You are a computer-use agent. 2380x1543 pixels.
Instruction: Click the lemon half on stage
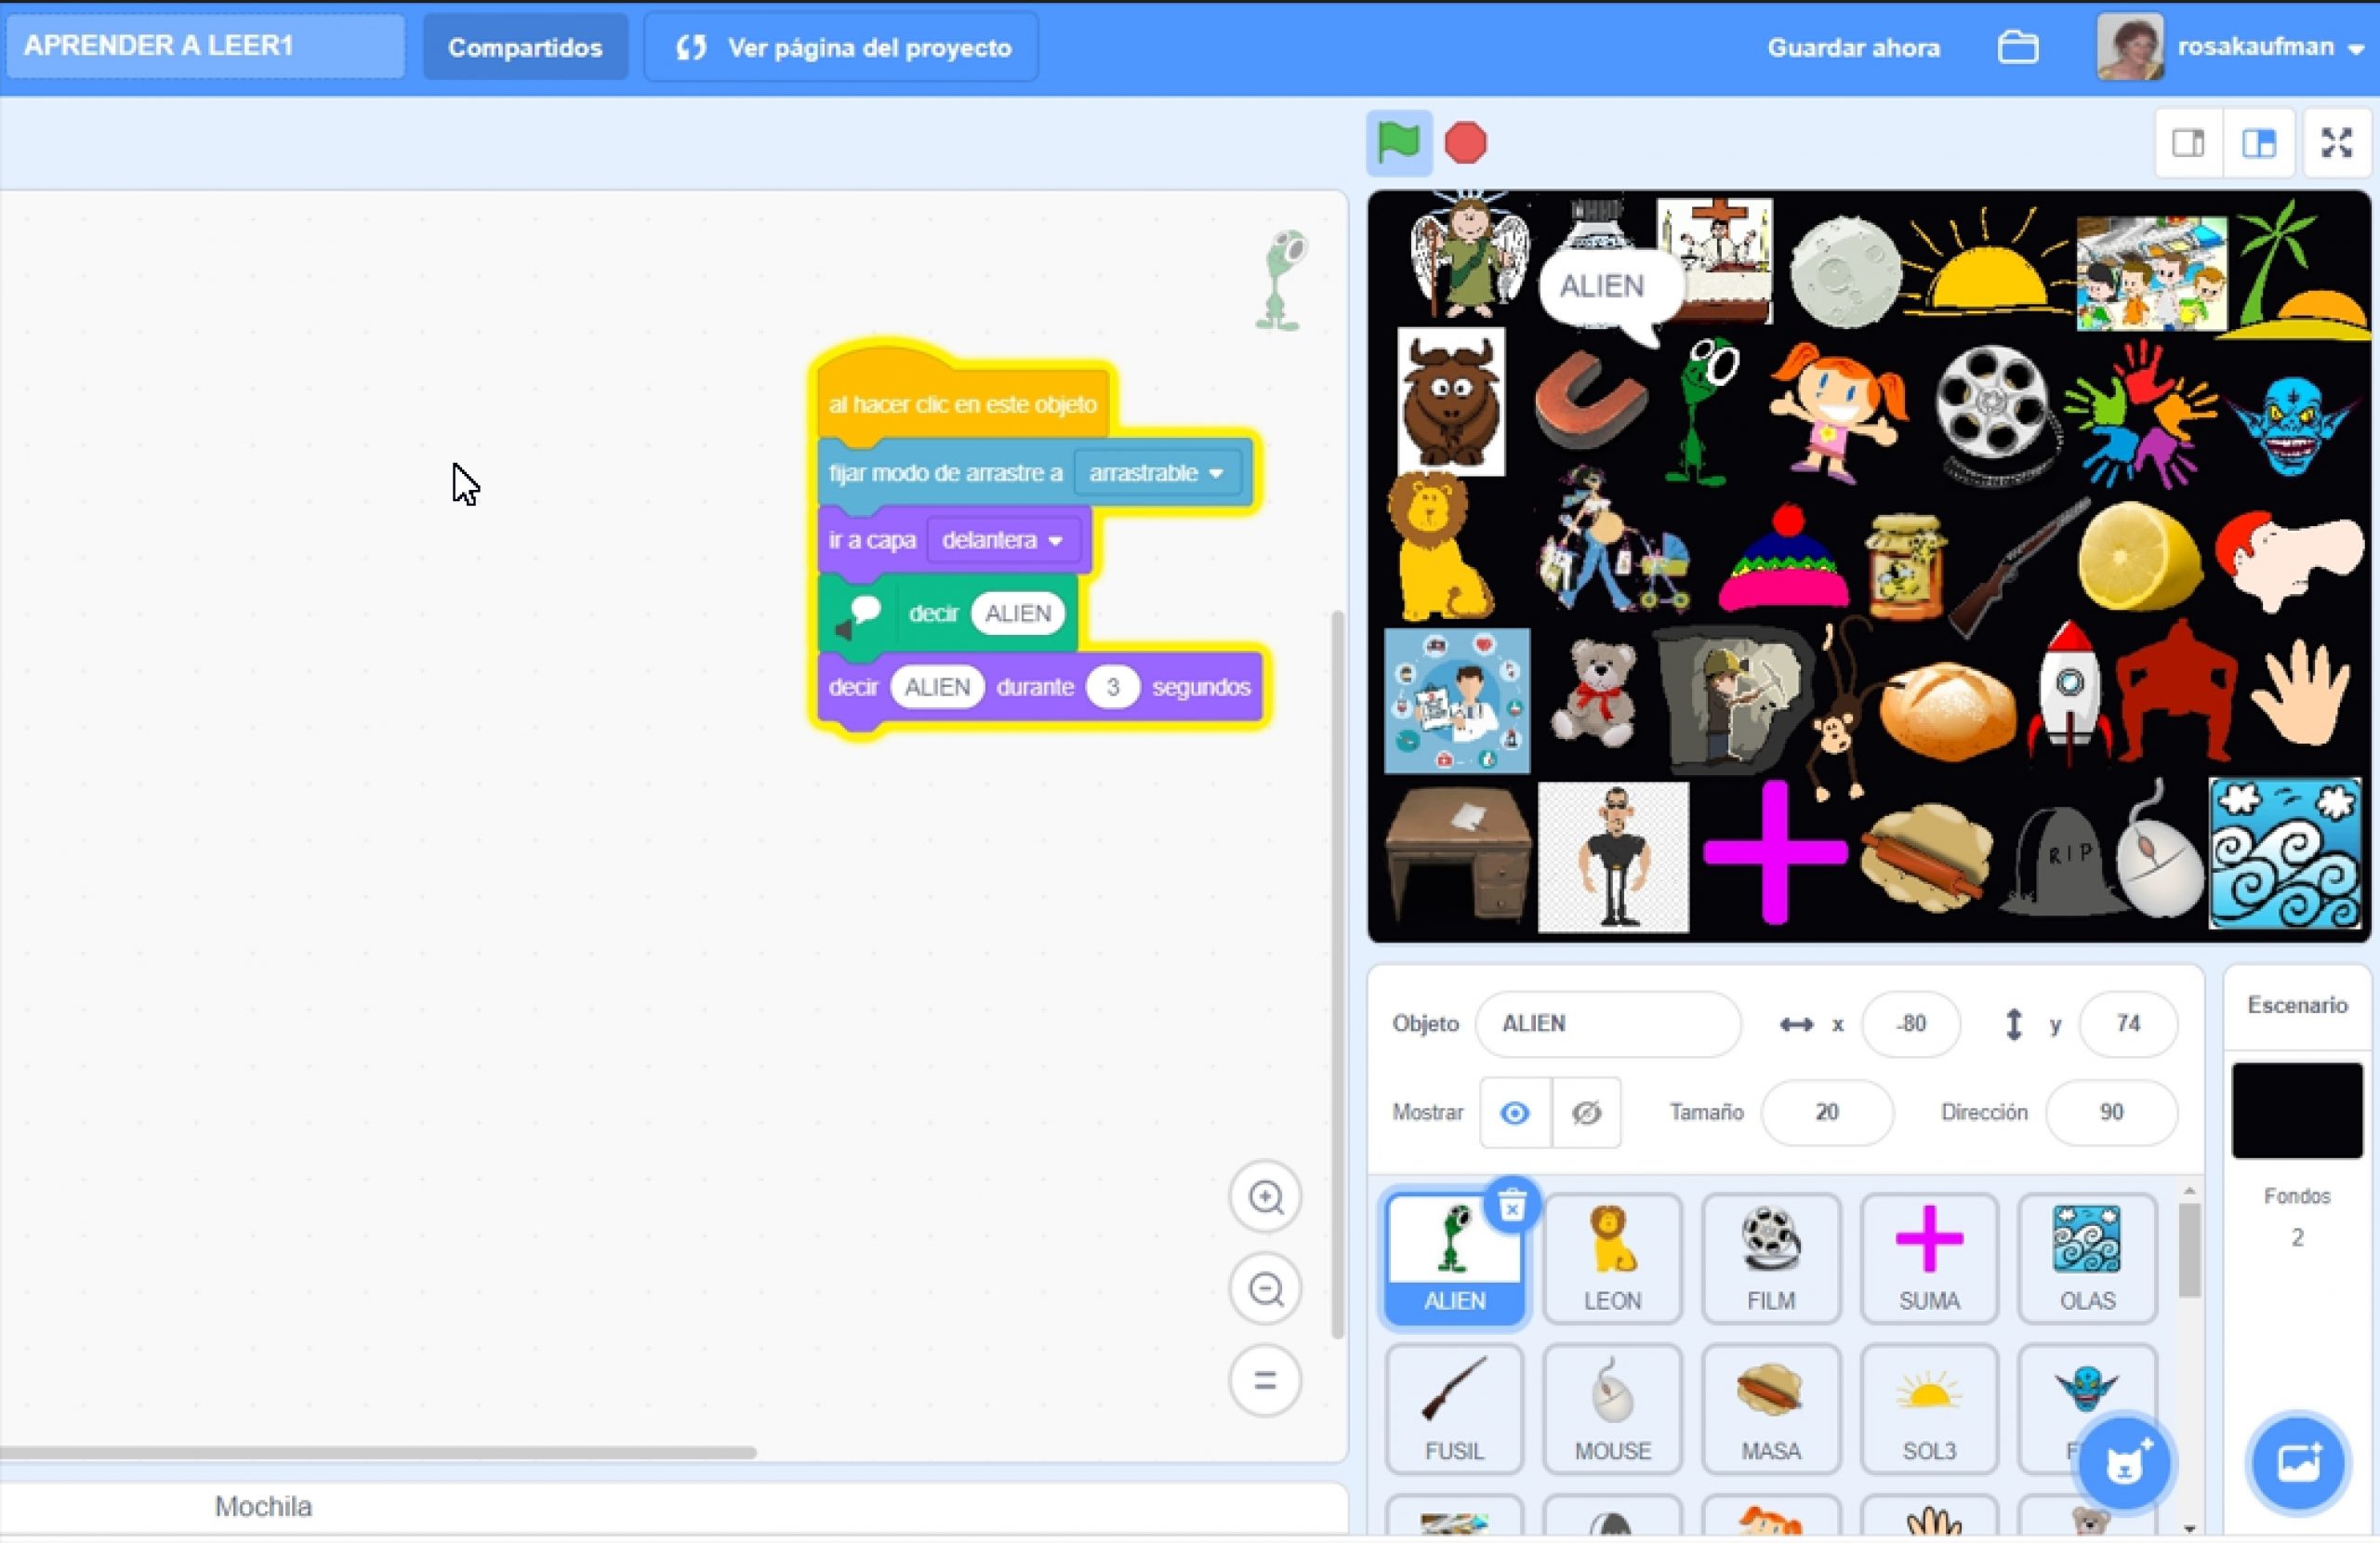[x=2138, y=556]
